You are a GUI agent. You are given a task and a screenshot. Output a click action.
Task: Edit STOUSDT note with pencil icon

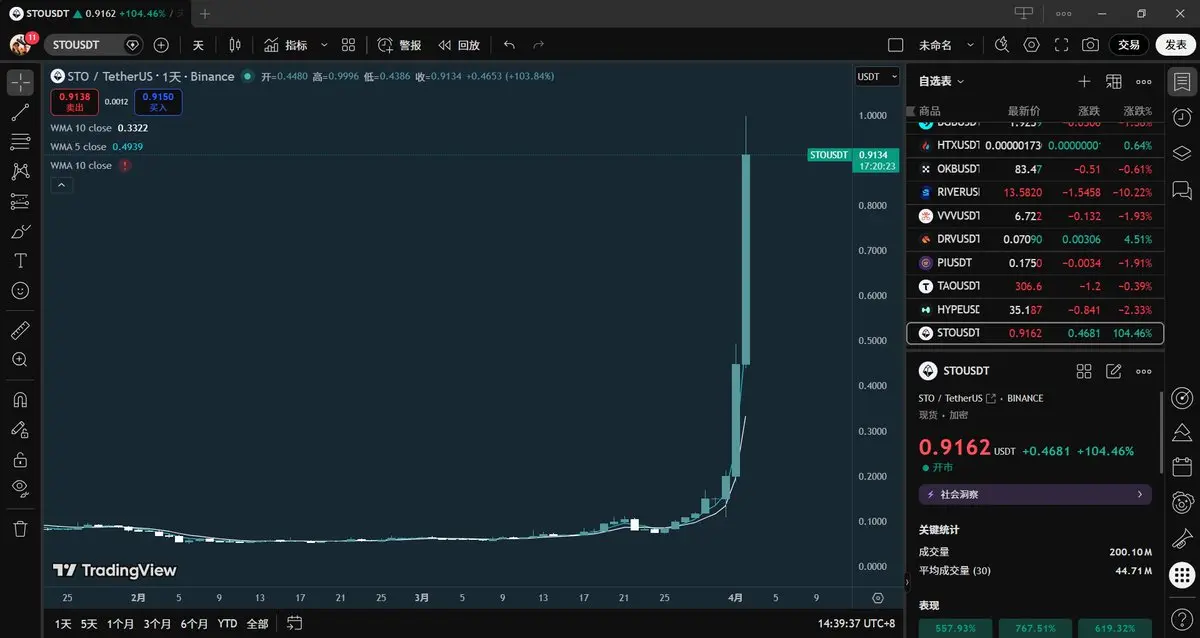[x=1113, y=371]
